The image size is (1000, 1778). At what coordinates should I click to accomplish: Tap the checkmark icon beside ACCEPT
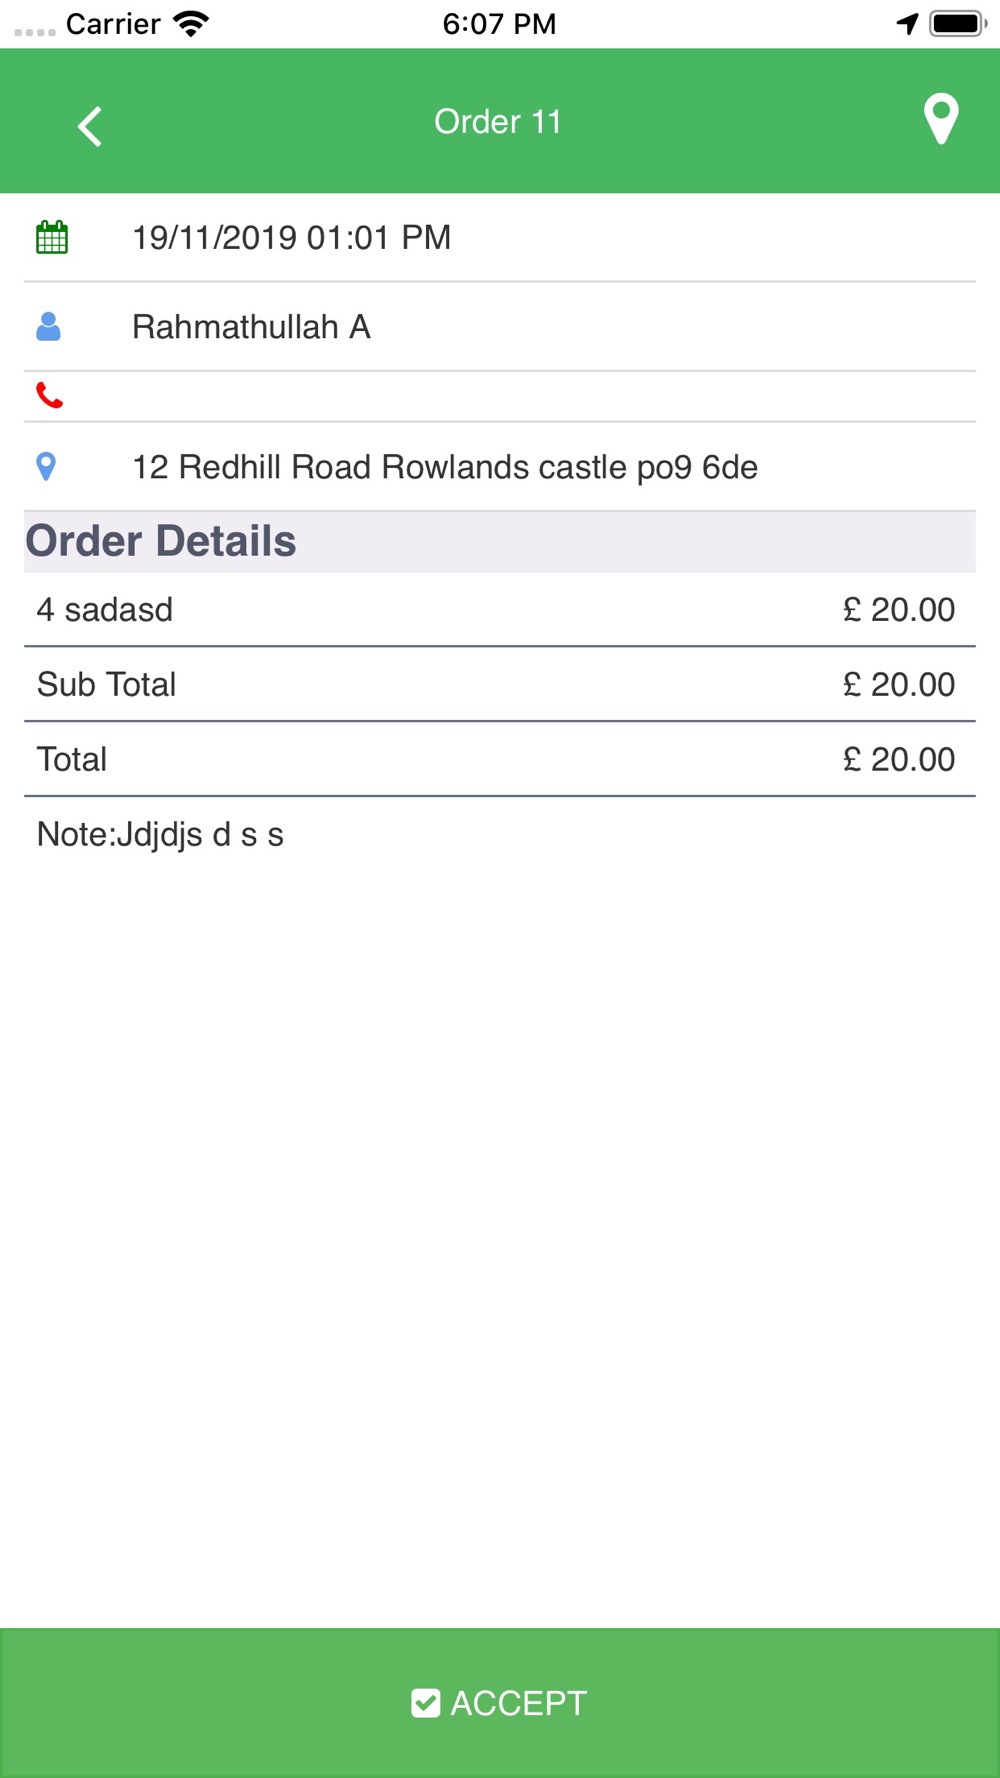pos(426,1703)
